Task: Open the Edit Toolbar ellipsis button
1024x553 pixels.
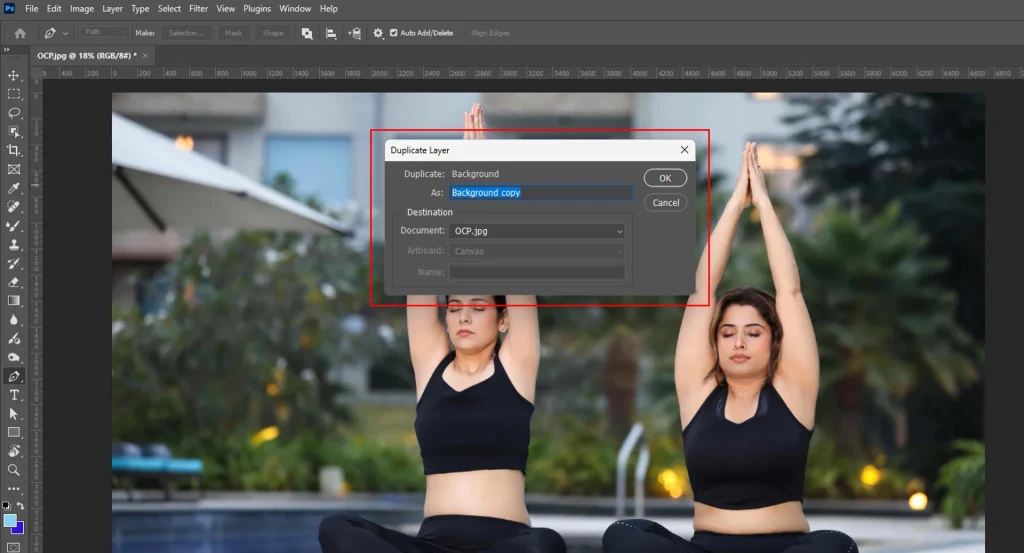Action: coord(14,488)
